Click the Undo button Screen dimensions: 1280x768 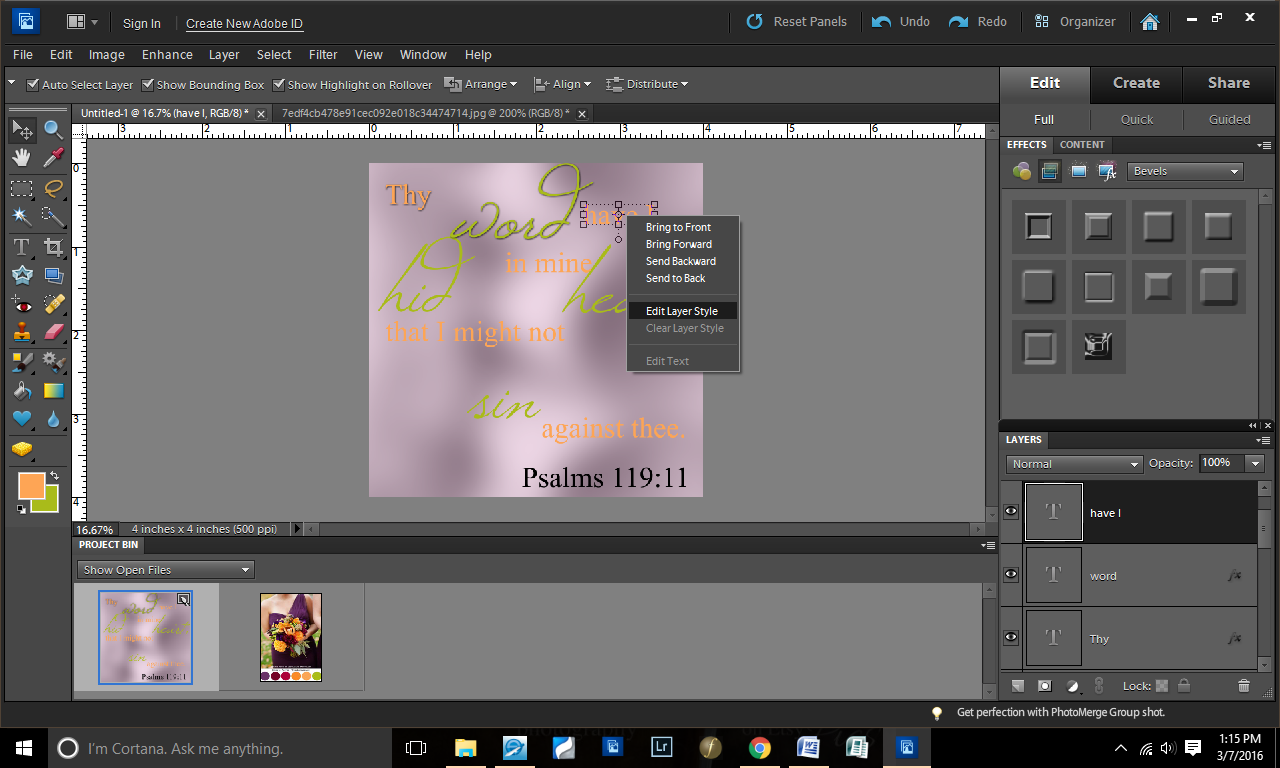901,22
